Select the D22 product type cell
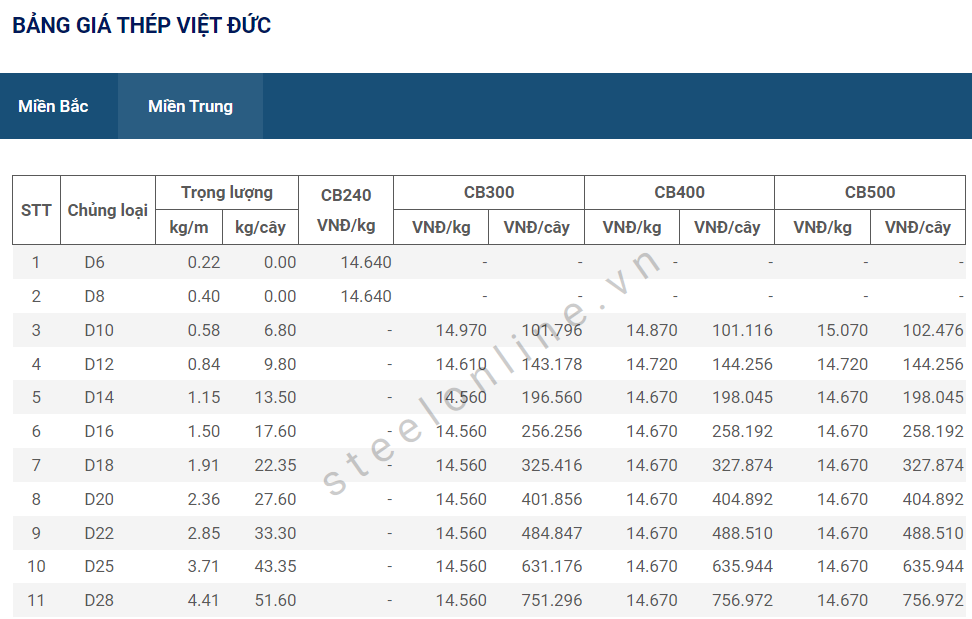972x619 pixels. coord(99,533)
